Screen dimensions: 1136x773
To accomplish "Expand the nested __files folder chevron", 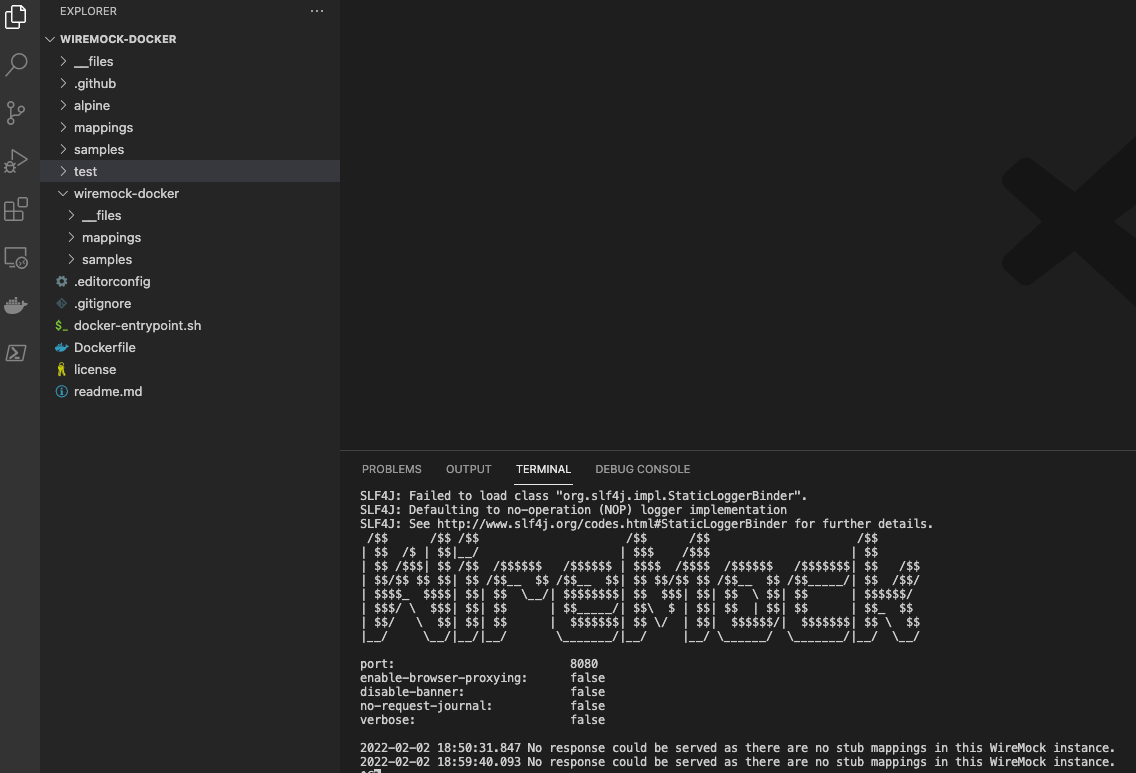I will tap(71, 215).
